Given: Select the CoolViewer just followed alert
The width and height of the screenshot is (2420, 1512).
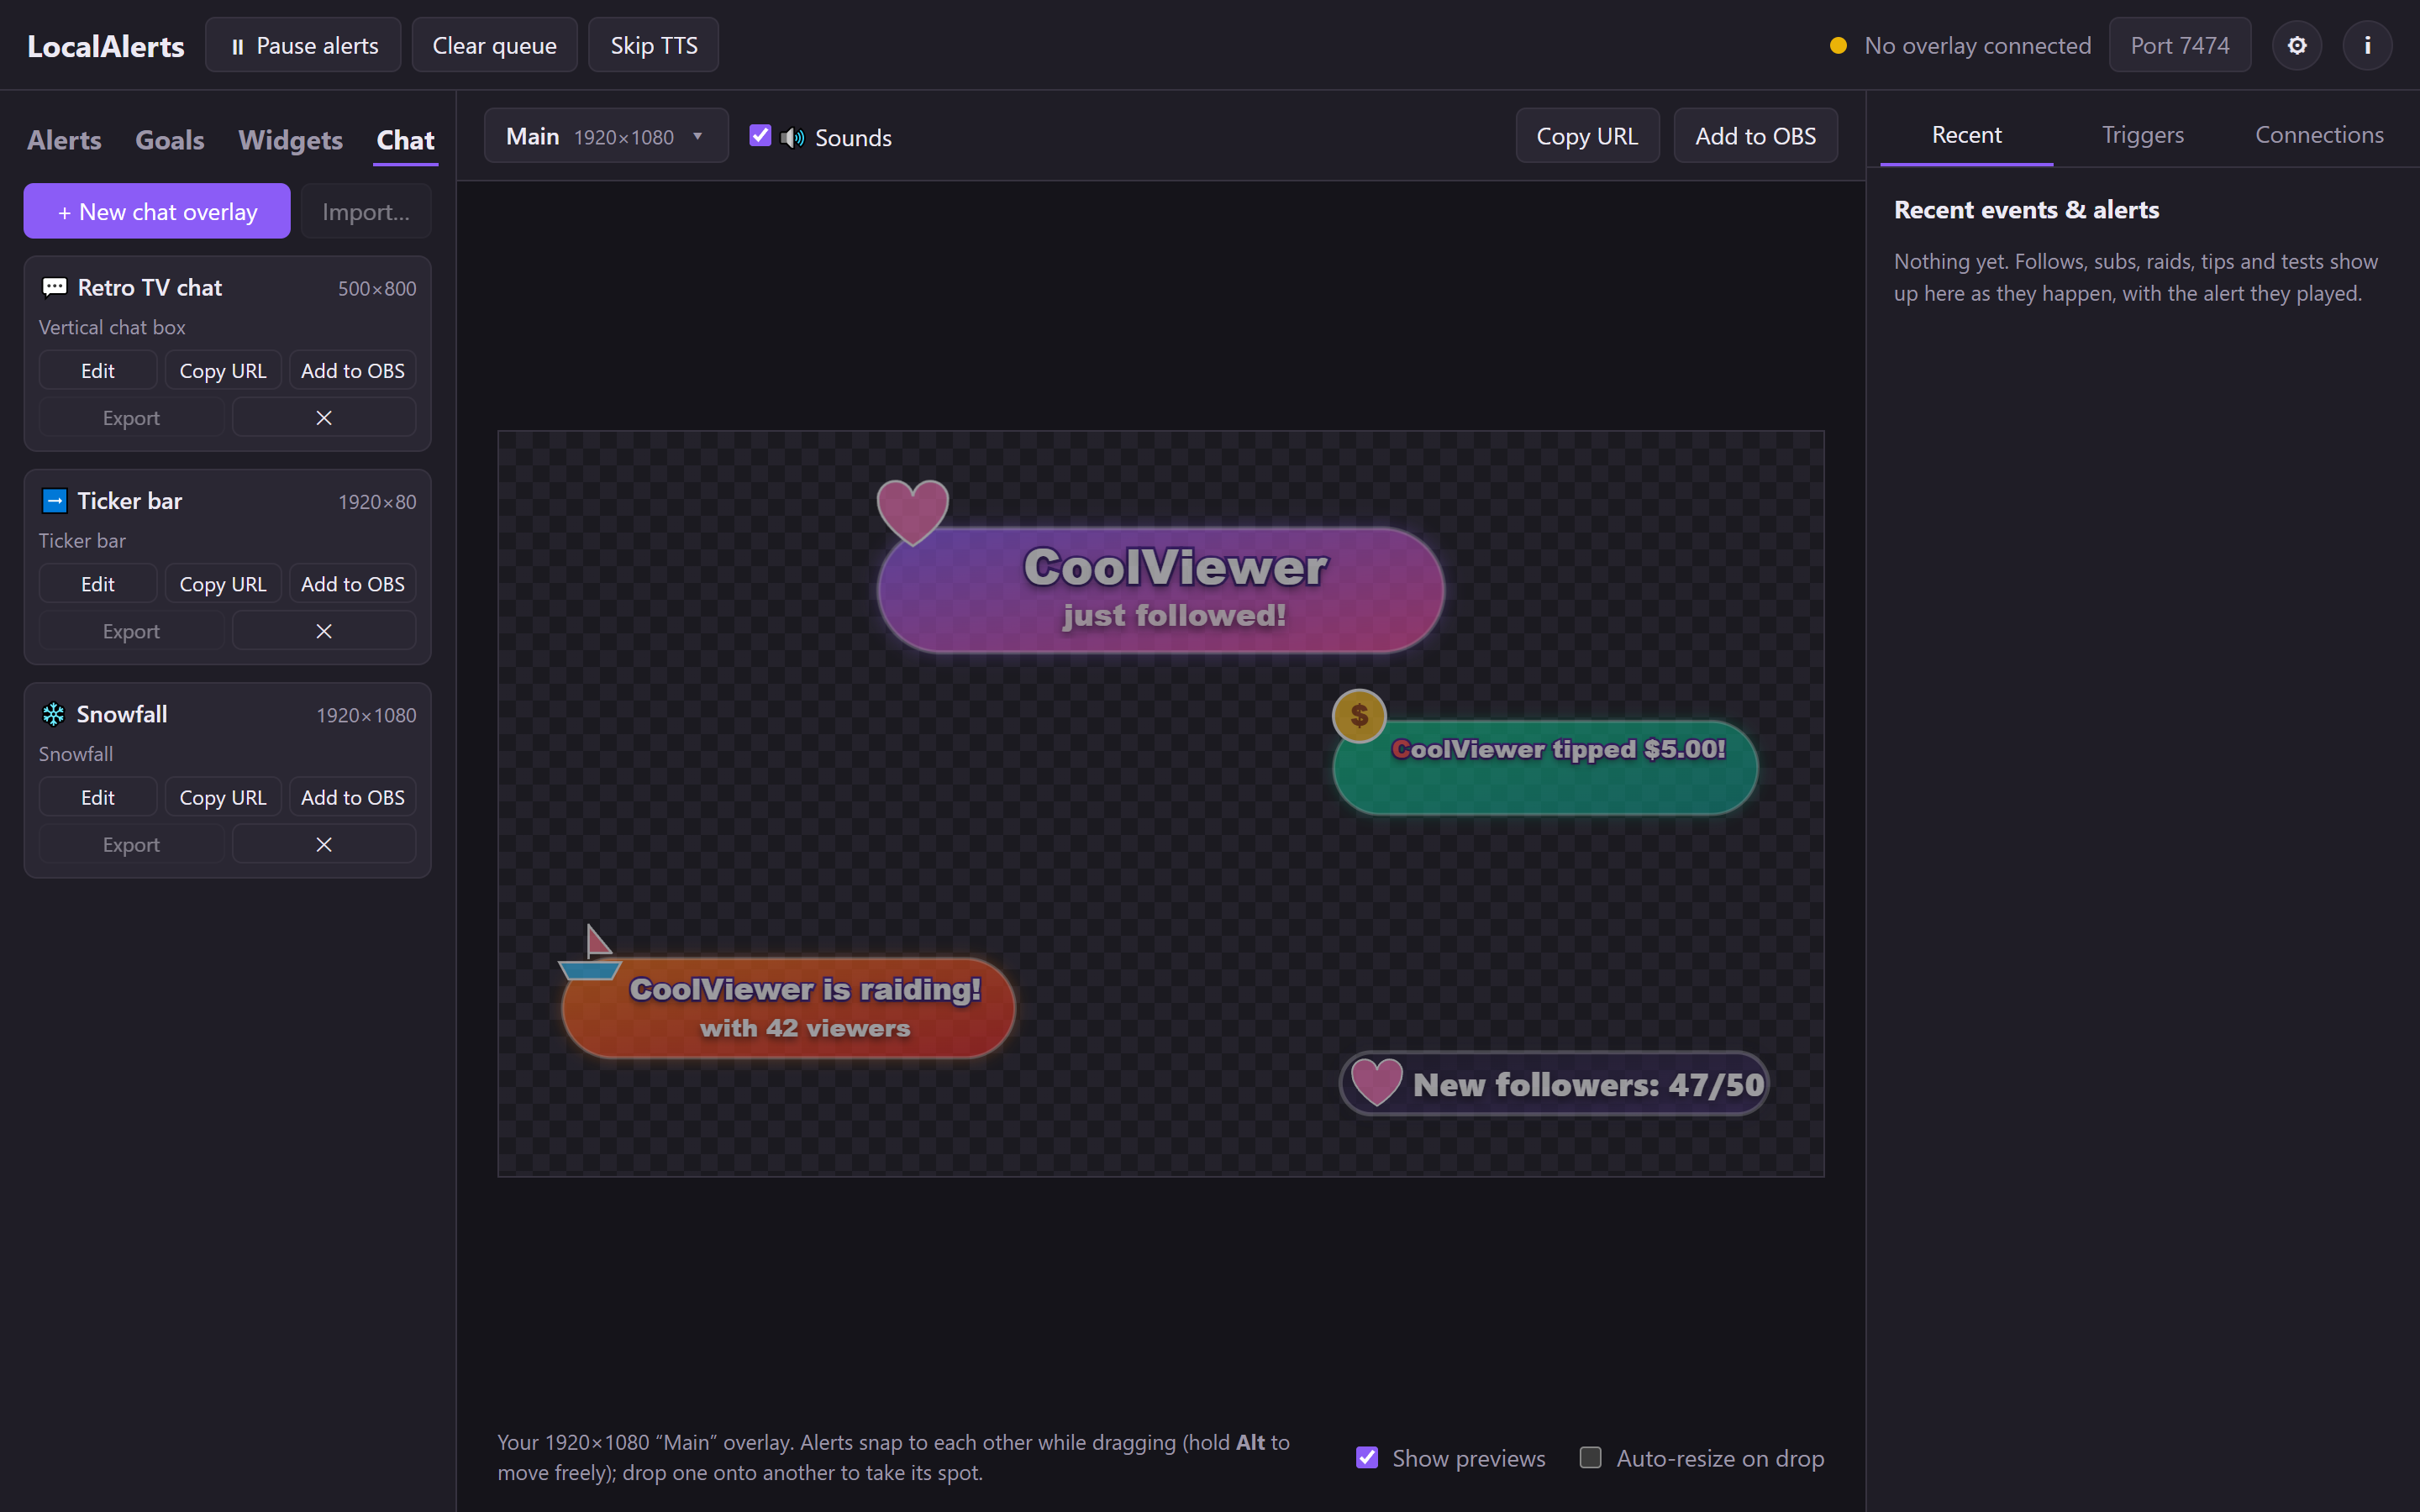Looking at the screenshot, I should [x=1160, y=590].
